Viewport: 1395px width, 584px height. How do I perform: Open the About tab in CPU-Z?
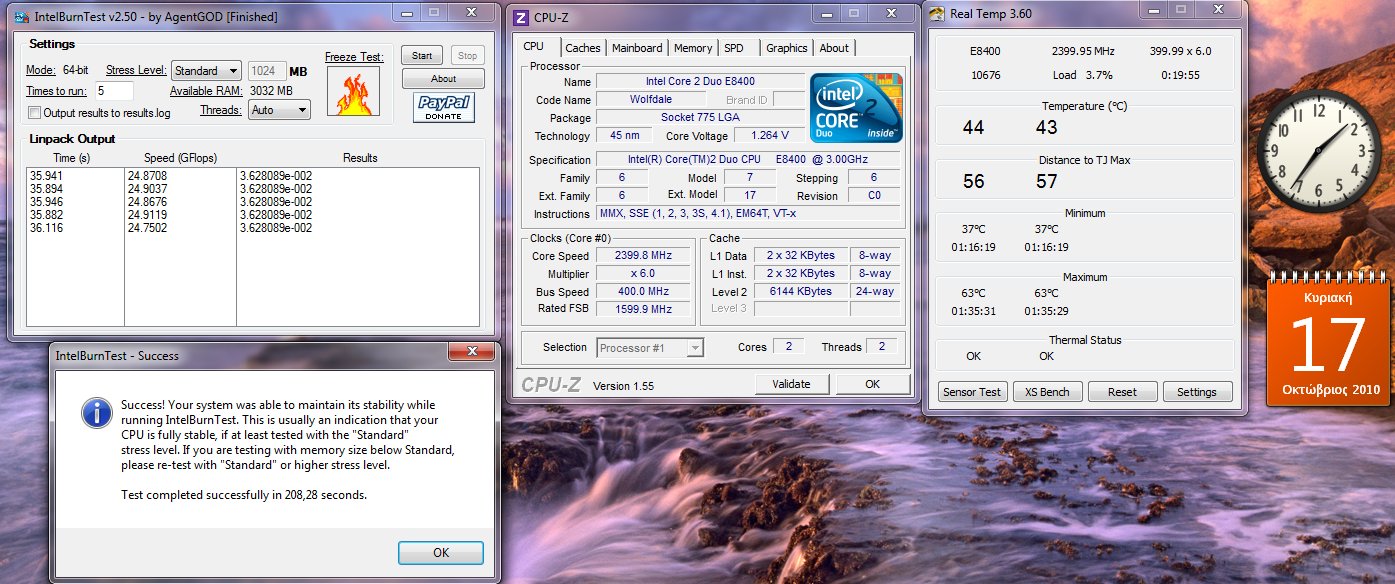pos(834,48)
